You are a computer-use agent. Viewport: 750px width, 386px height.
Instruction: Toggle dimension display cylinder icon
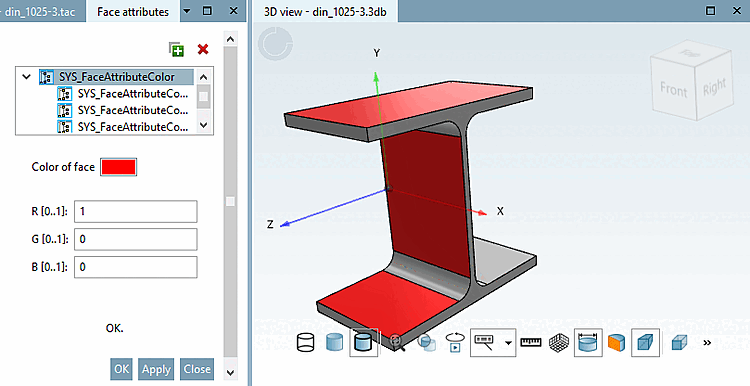pyautogui.click(x=588, y=342)
